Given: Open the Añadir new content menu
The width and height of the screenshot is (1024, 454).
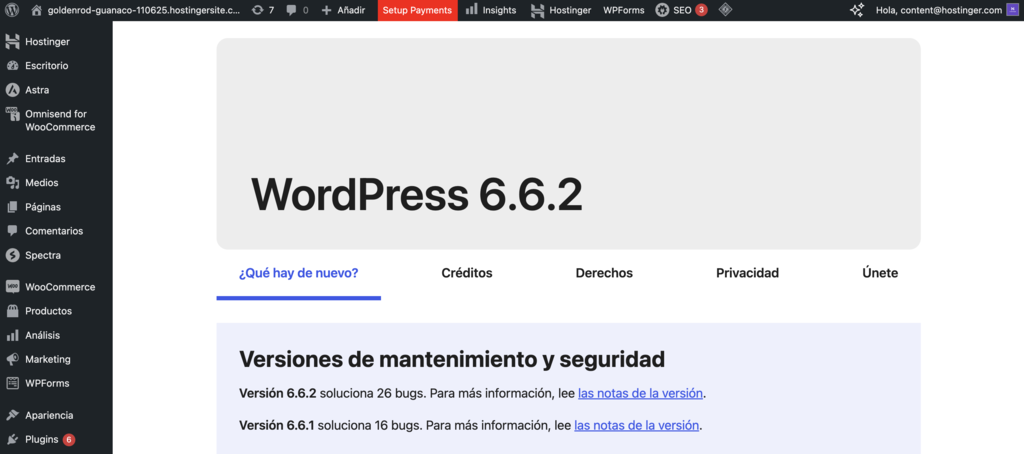Looking at the screenshot, I should (343, 10).
